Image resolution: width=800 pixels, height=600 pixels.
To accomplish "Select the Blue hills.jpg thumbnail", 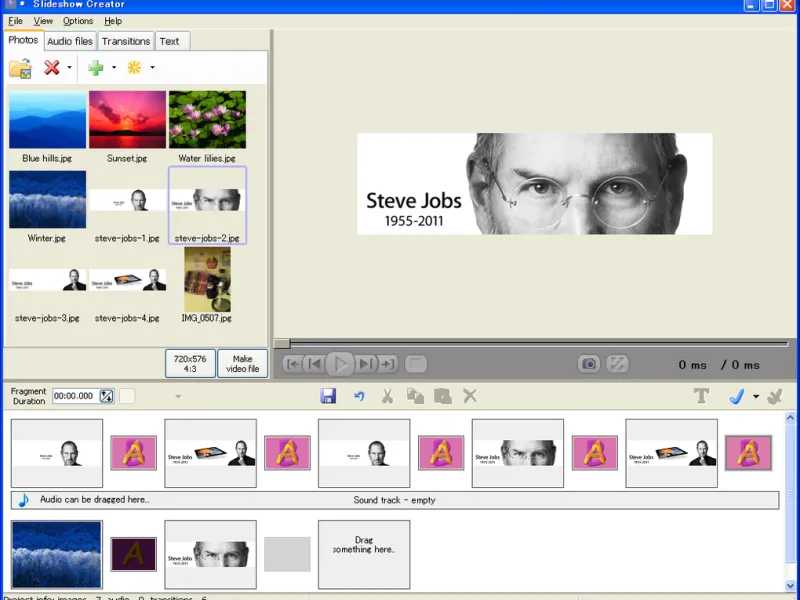I will click(47, 120).
